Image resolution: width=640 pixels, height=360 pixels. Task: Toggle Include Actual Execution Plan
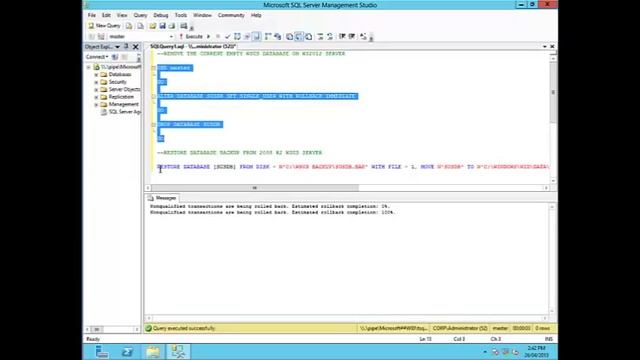[x=268, y=36]
